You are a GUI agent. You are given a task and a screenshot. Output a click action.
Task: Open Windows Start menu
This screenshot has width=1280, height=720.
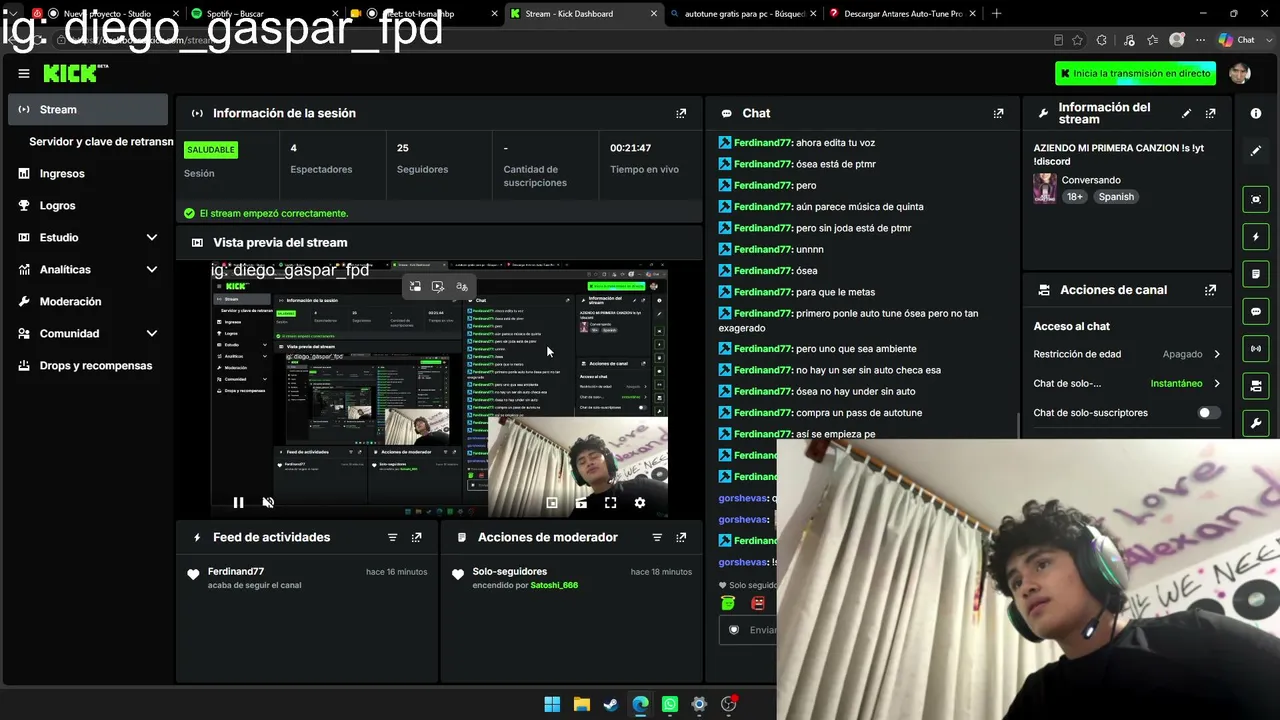552,704
